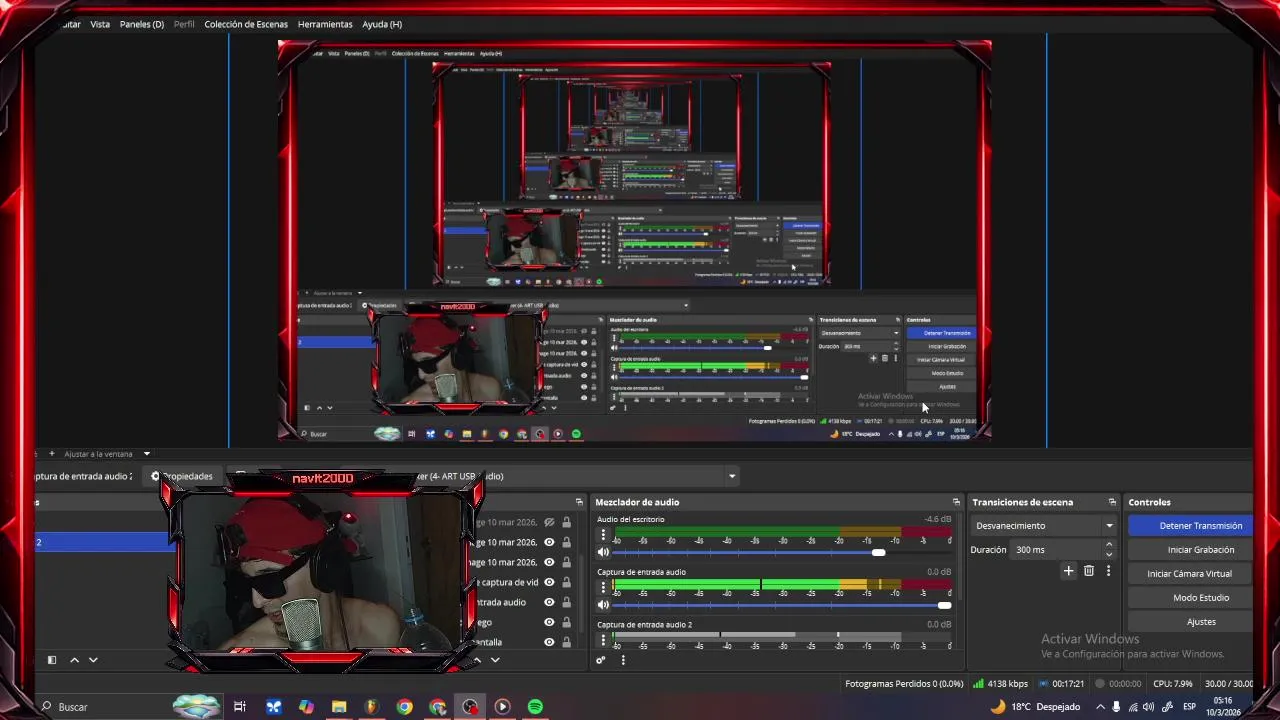The height and width of the screenshot is (720, 1280).
Task: Pop out the sources dock with float icon
Action: pyautogui.click(x=579, y=502)
